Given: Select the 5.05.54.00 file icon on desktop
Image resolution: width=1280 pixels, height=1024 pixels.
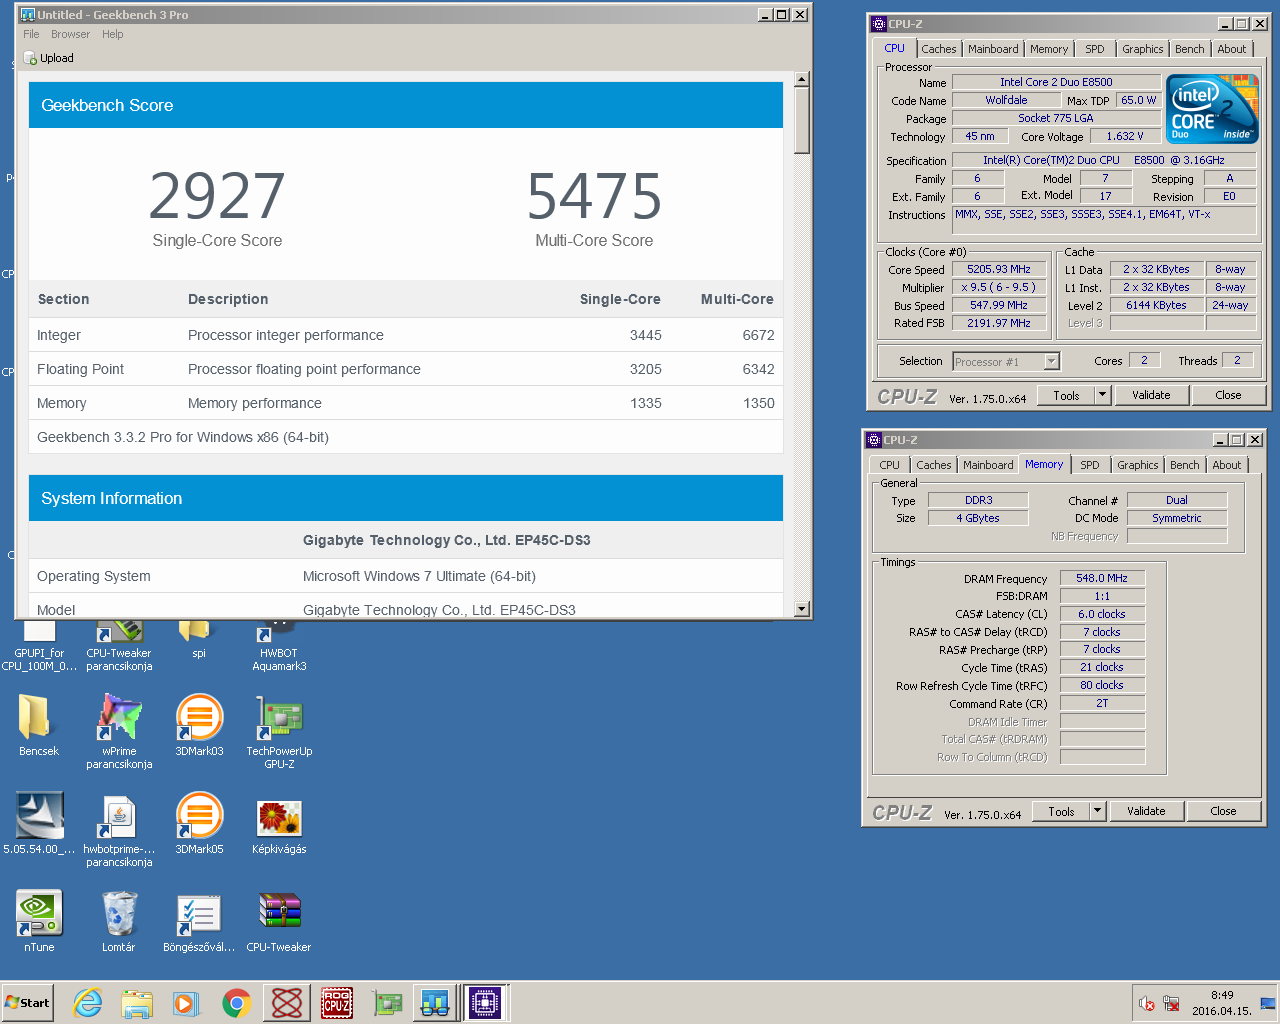Looking at the screenshot, I should [x=39, y=822].
